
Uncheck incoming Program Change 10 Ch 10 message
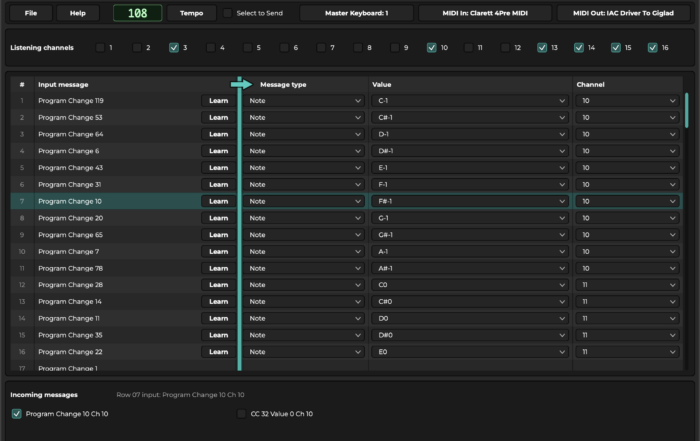[x=17, y=414]
